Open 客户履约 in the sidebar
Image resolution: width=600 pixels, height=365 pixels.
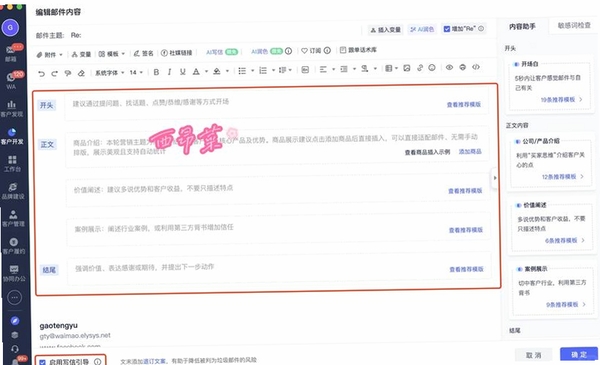point(14,246)
